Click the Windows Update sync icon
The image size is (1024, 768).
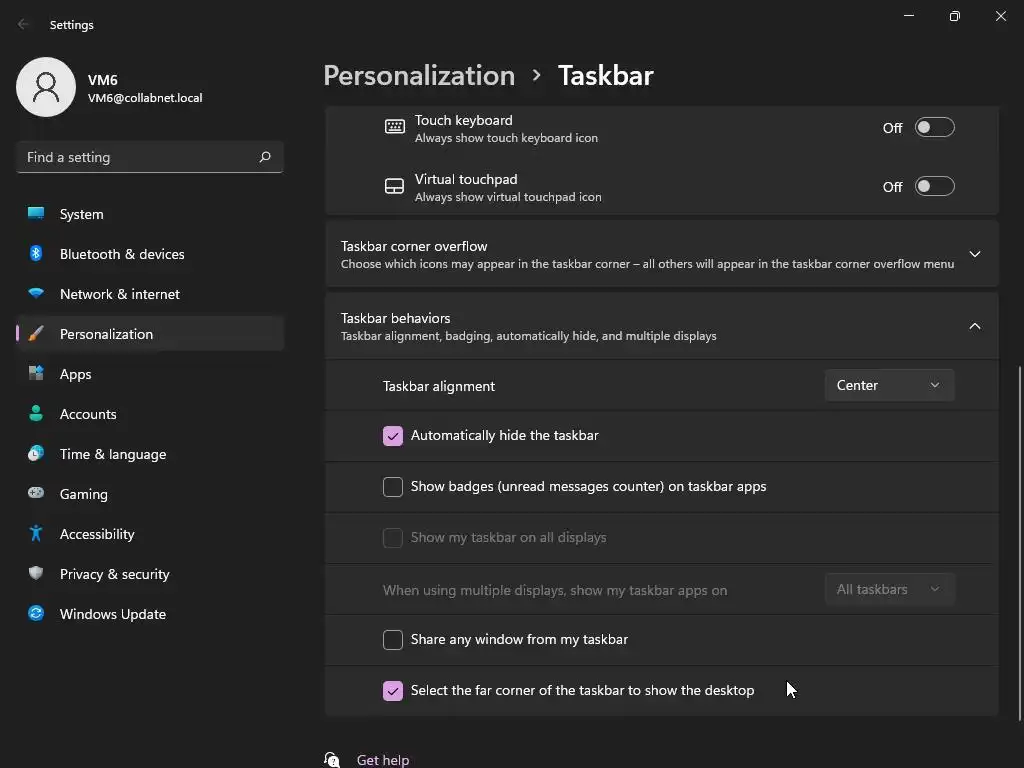click(36, 614)
